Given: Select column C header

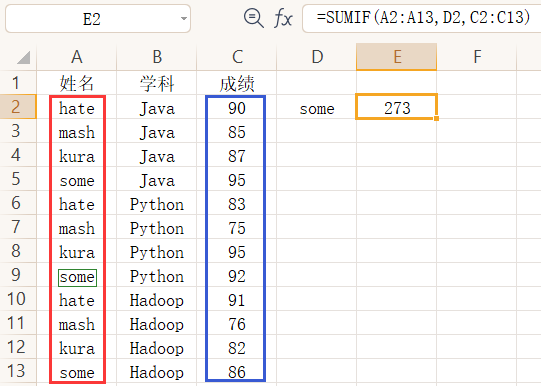Looking at the screenshot, I should [x=237, y=57].
